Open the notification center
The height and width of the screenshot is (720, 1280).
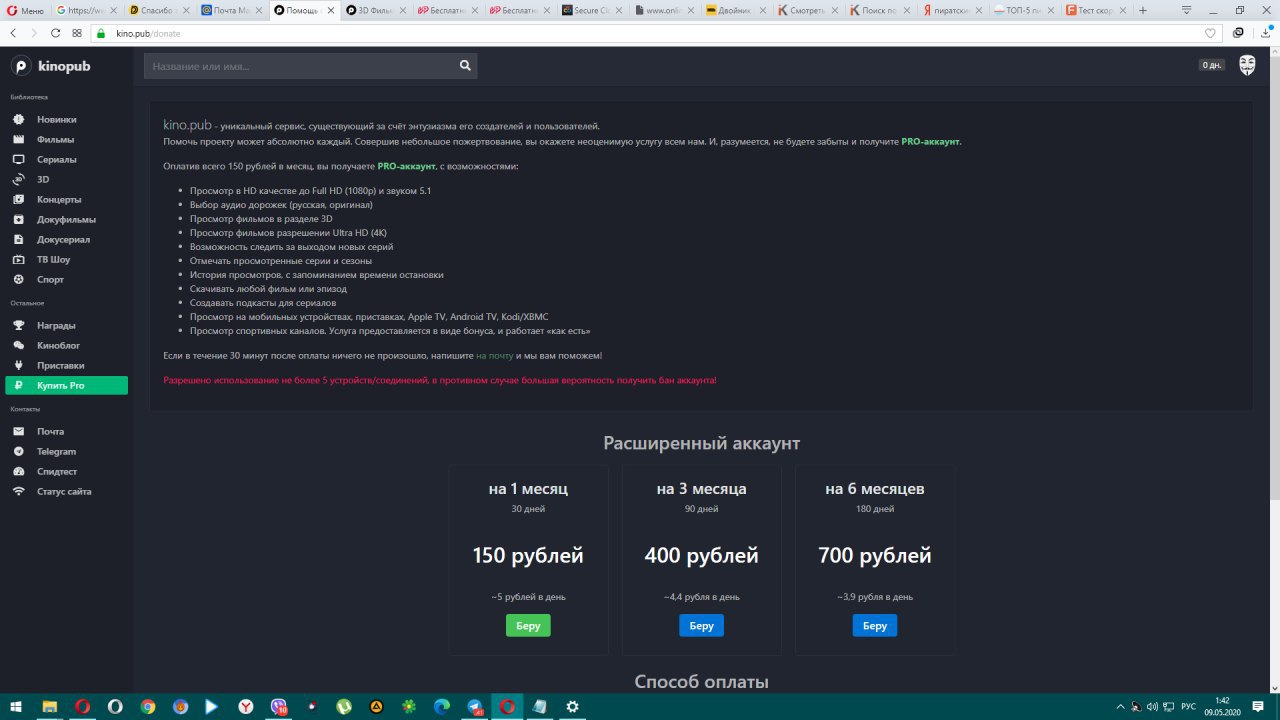(x=1258, y=706)
